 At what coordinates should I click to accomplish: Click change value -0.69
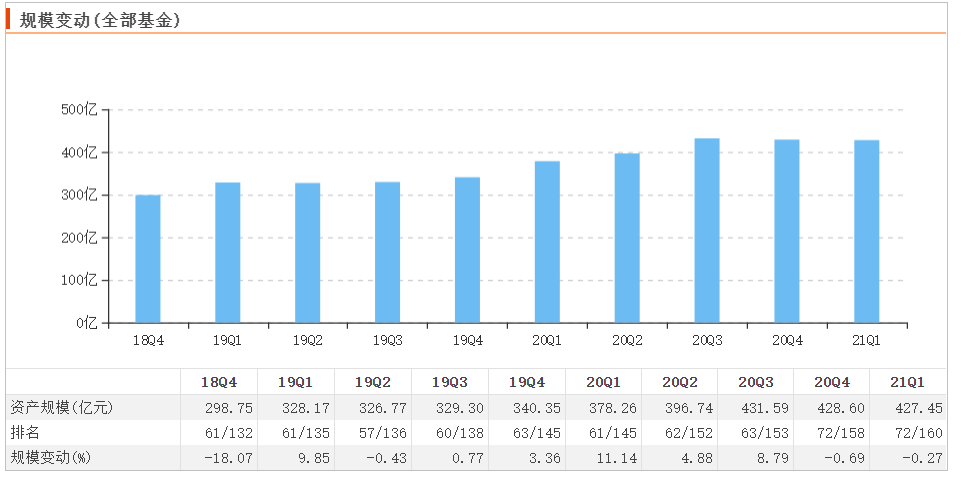[847, 459]
